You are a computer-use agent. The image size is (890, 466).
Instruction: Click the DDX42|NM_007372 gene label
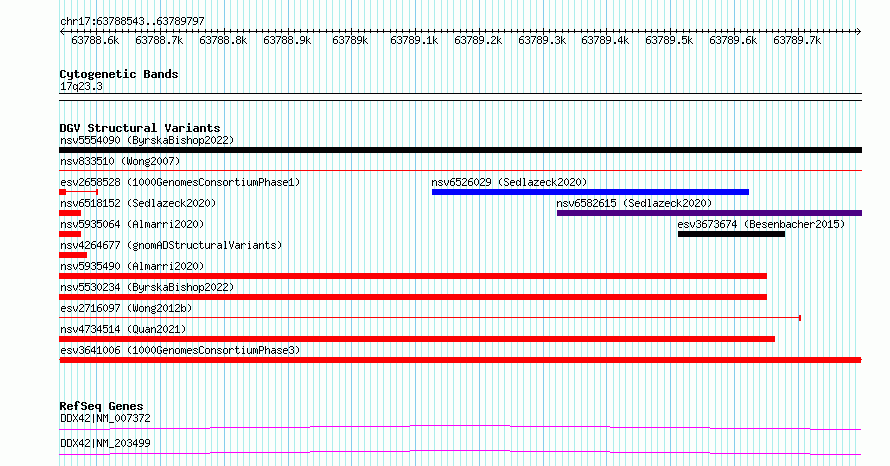[x=106, y=418]
